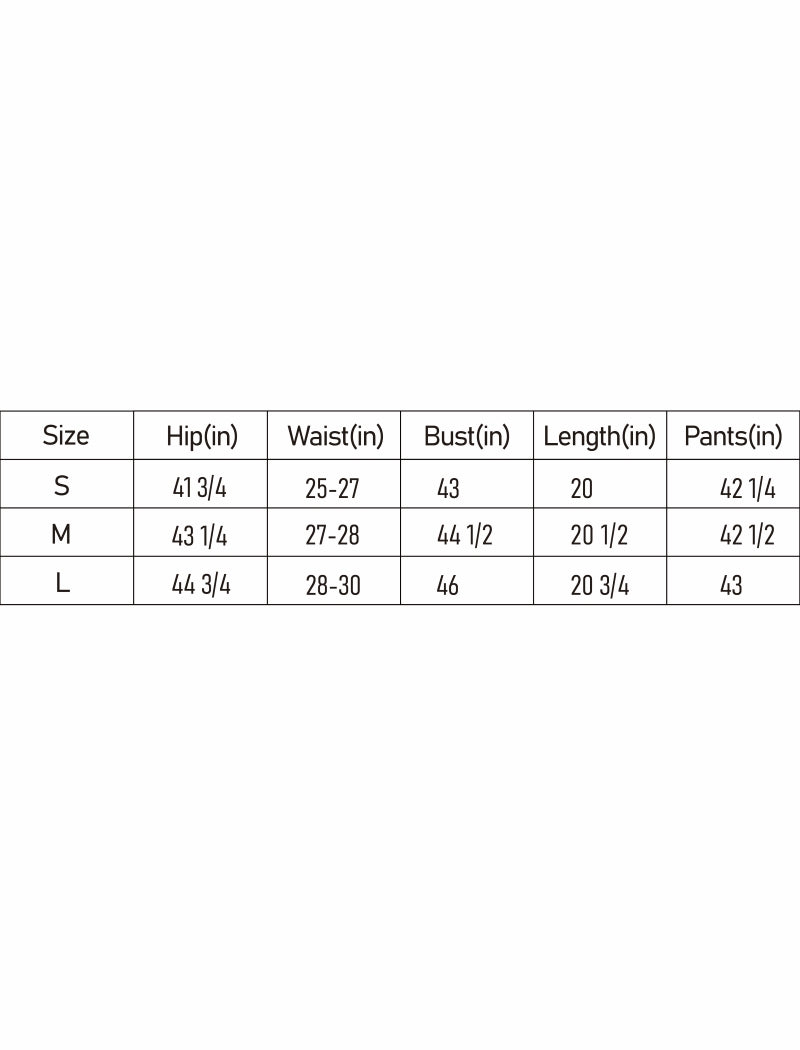Click the Size column header
This screenshot has width=800, height=1050.
[66, 436]
